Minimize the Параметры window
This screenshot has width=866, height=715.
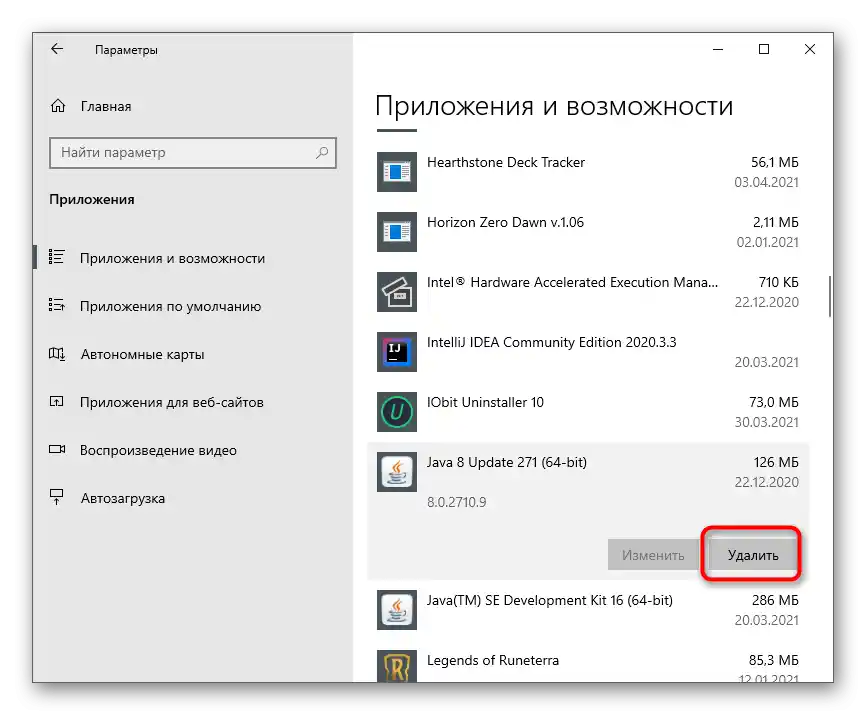pos(718,49)
